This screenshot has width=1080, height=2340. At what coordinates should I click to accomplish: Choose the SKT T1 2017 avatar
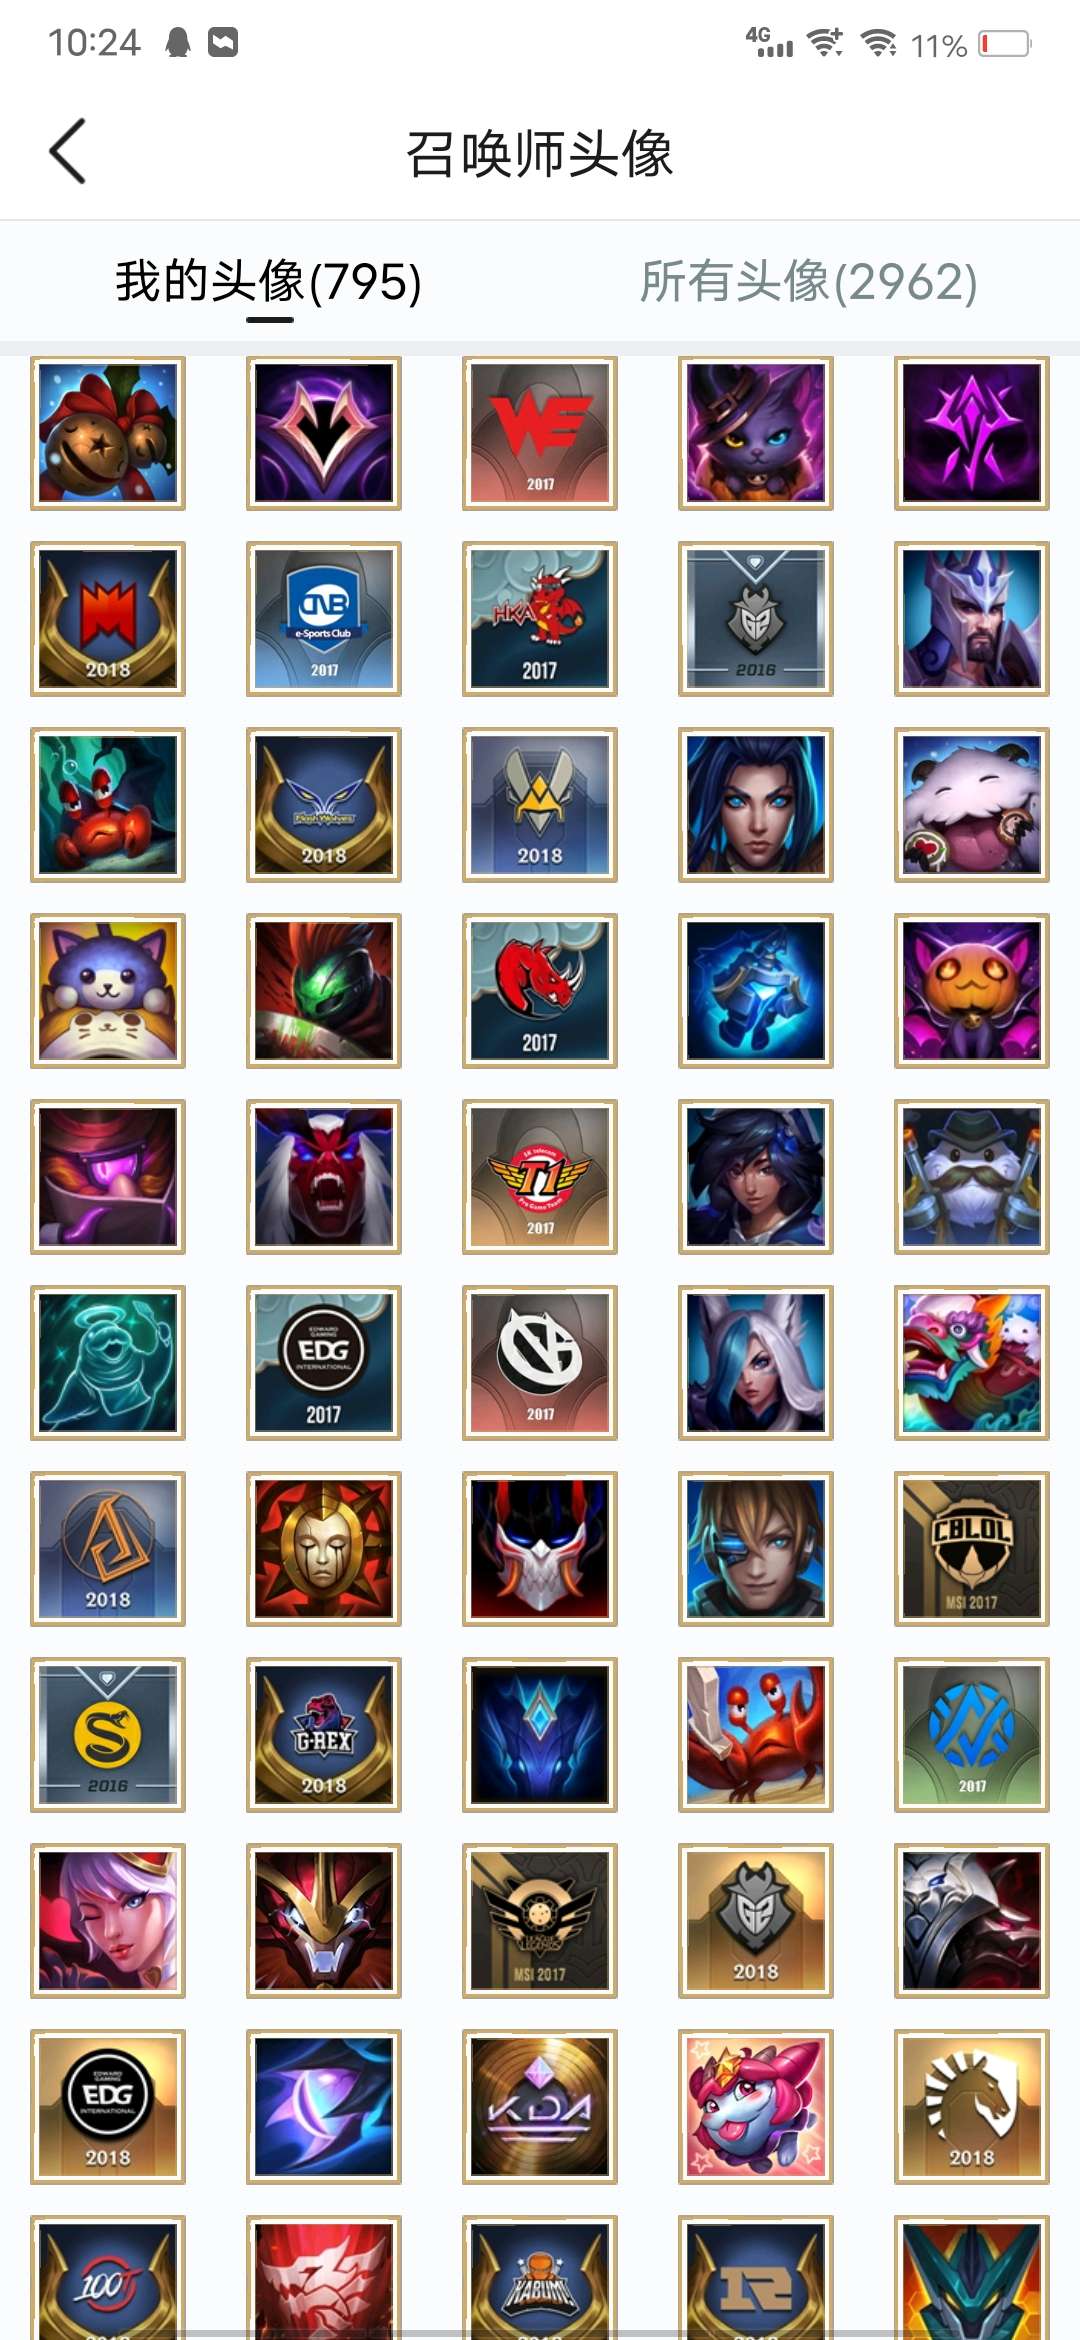click(x=540, y=1177)
